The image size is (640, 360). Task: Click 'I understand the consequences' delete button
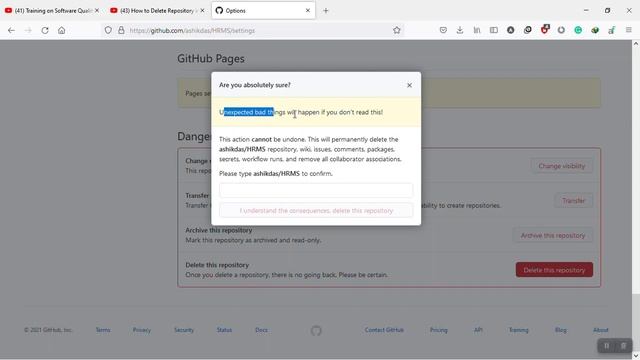316,211
